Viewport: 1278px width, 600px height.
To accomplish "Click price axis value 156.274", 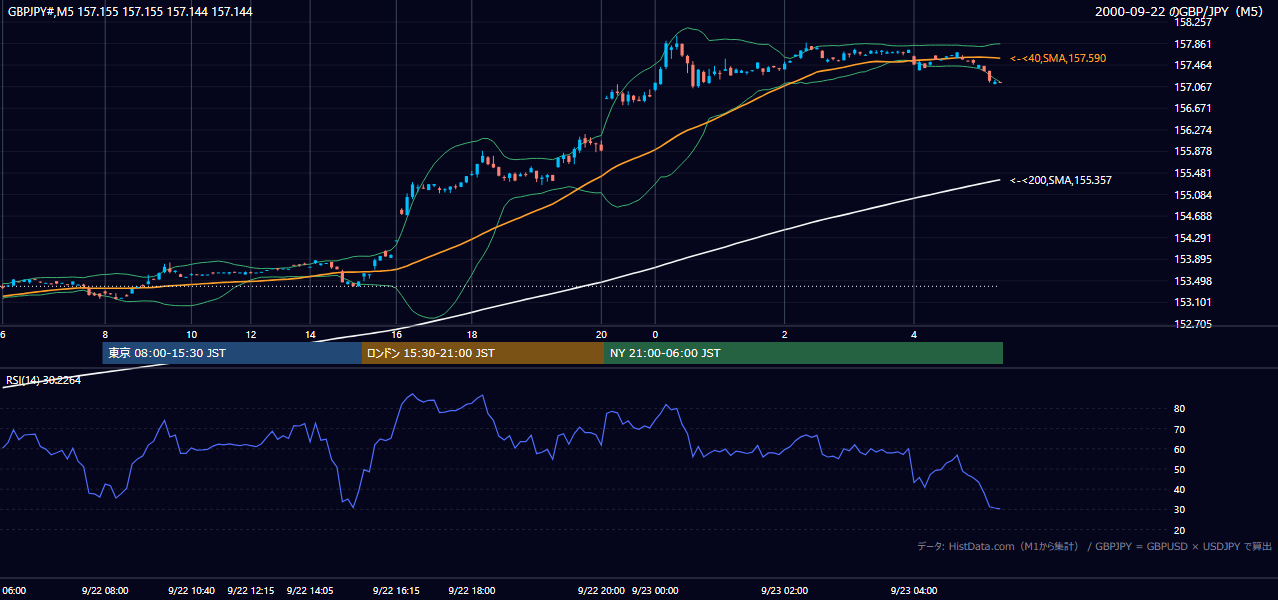I will [1193, 130].
